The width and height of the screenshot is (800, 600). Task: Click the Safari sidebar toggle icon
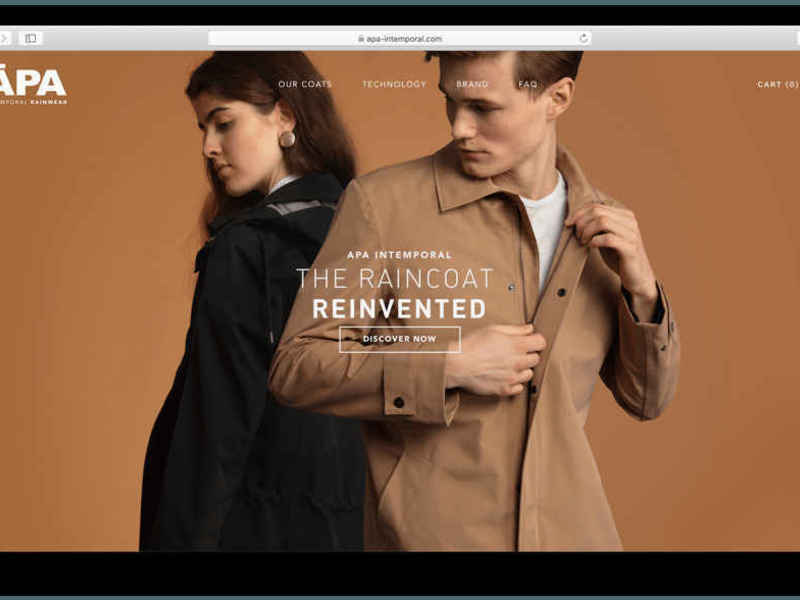[x=31, y=38]
